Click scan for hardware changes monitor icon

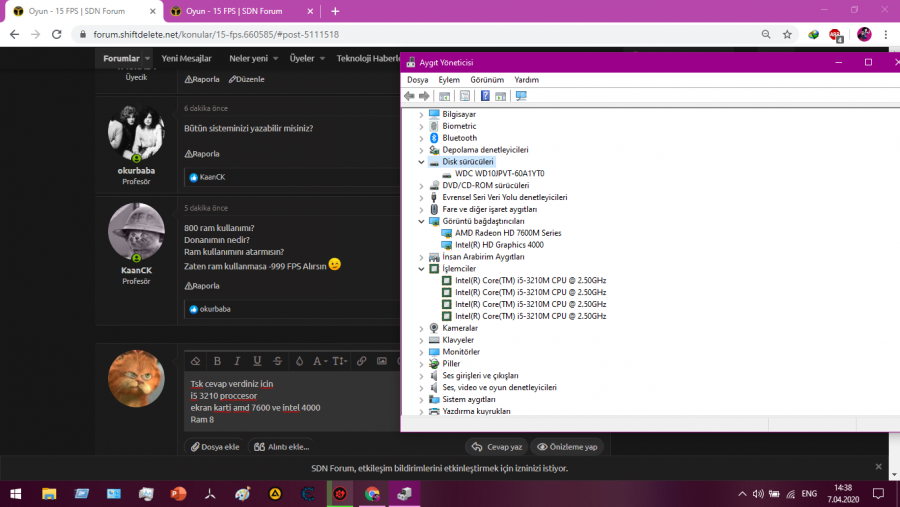coord(521,96)
